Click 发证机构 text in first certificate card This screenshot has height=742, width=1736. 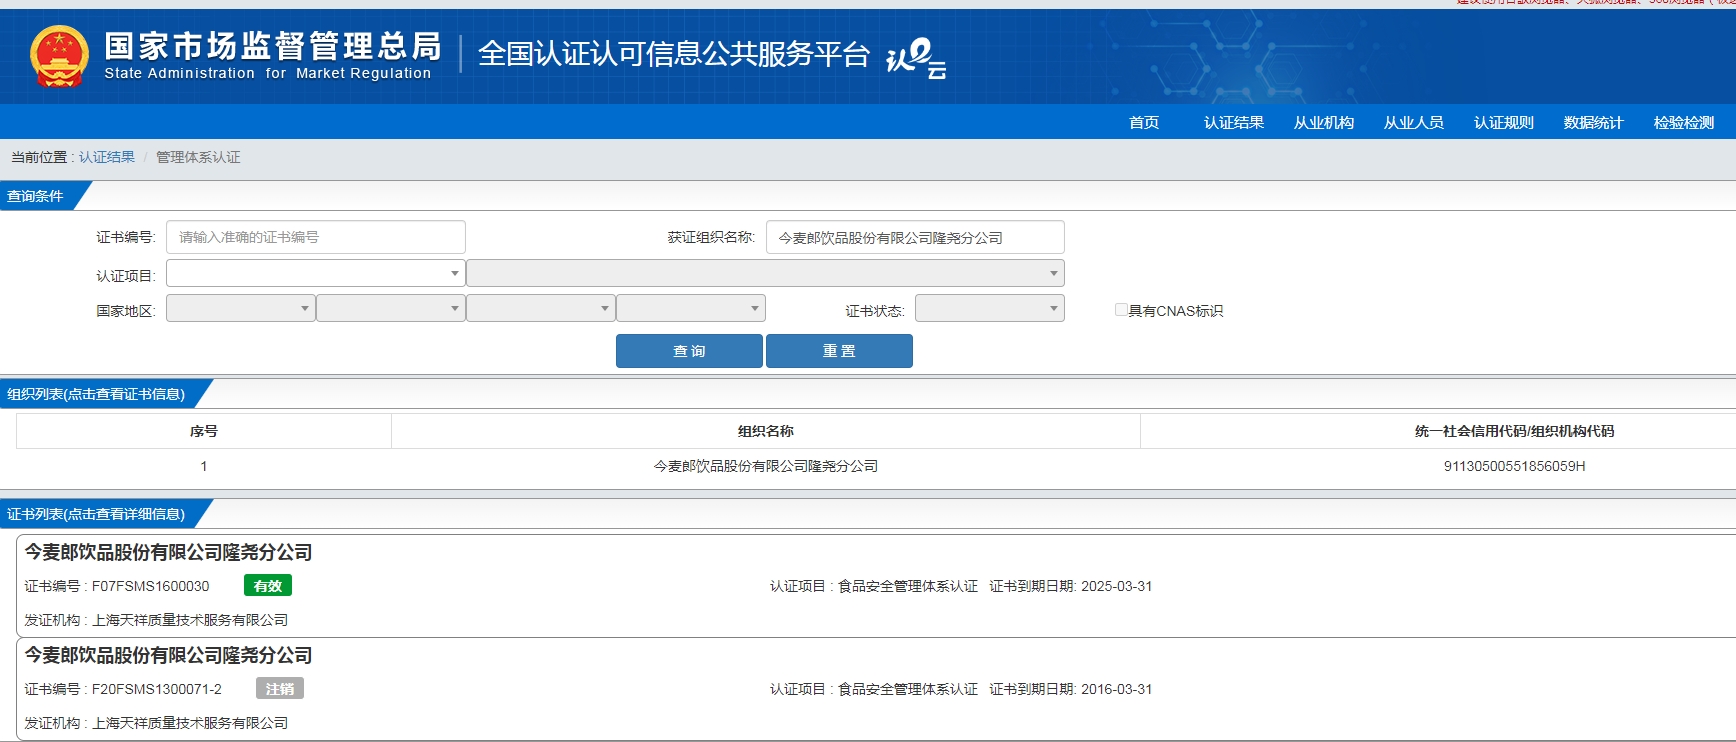pos(156,620)
